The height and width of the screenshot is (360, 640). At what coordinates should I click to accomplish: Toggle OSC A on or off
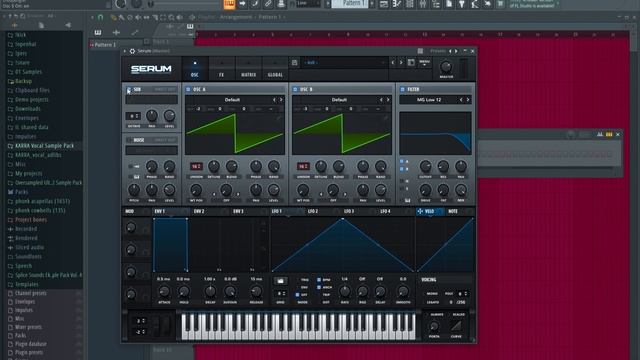point(188,89)
